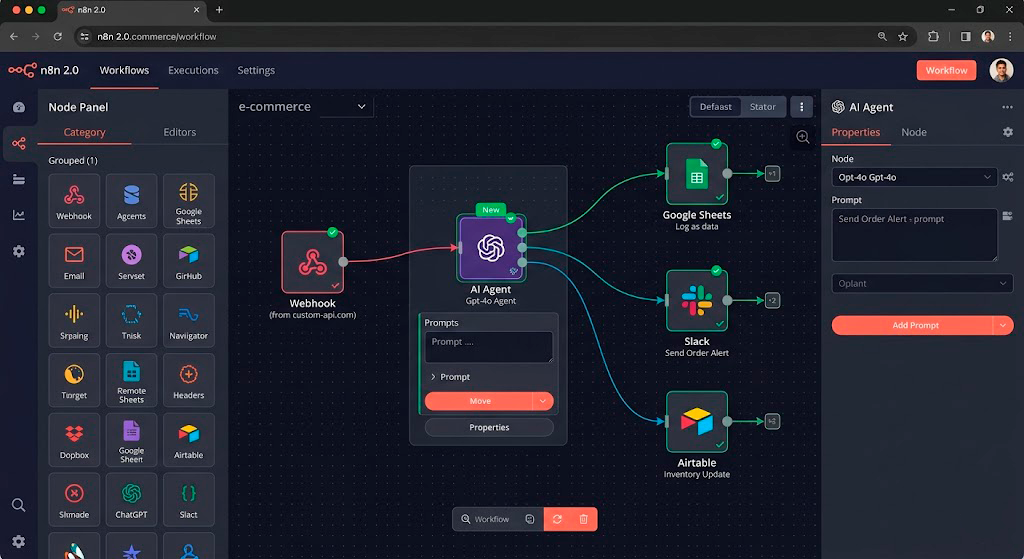1024x559 pixels.
Task: Select the Dopbox node tile
Action: click(x=74, y=439)
